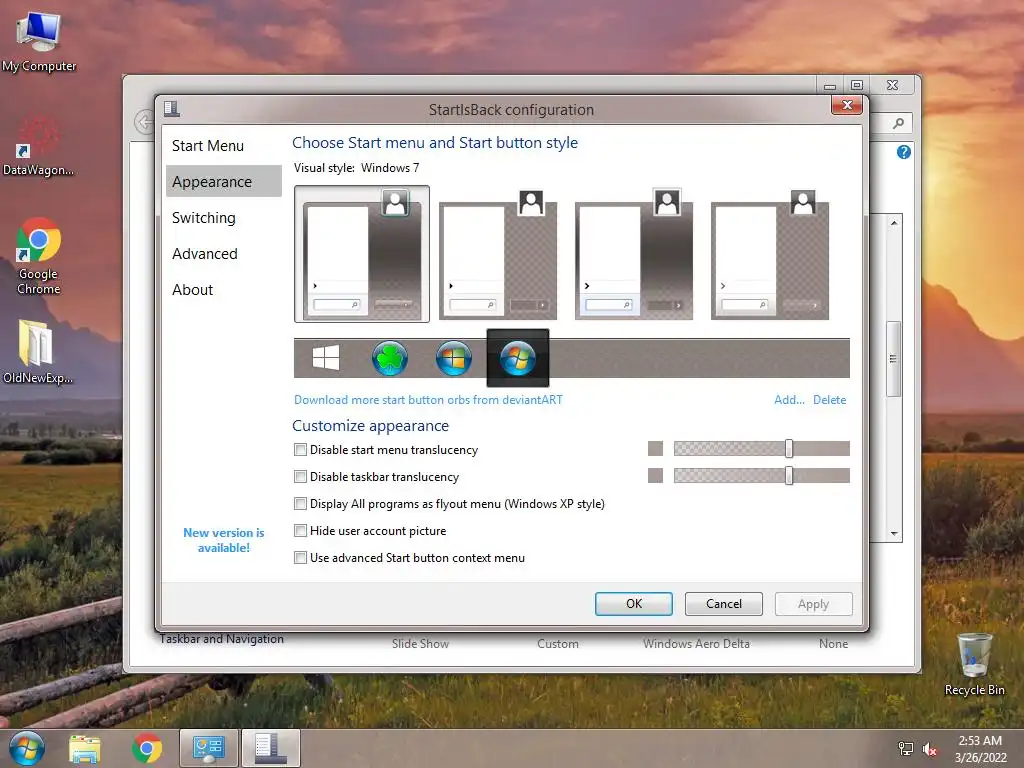Viewport: 1024px width, 768px height.
Task: Adjust the start menu translucency slider
Action: pyautogui.click(x=789, y=449)
